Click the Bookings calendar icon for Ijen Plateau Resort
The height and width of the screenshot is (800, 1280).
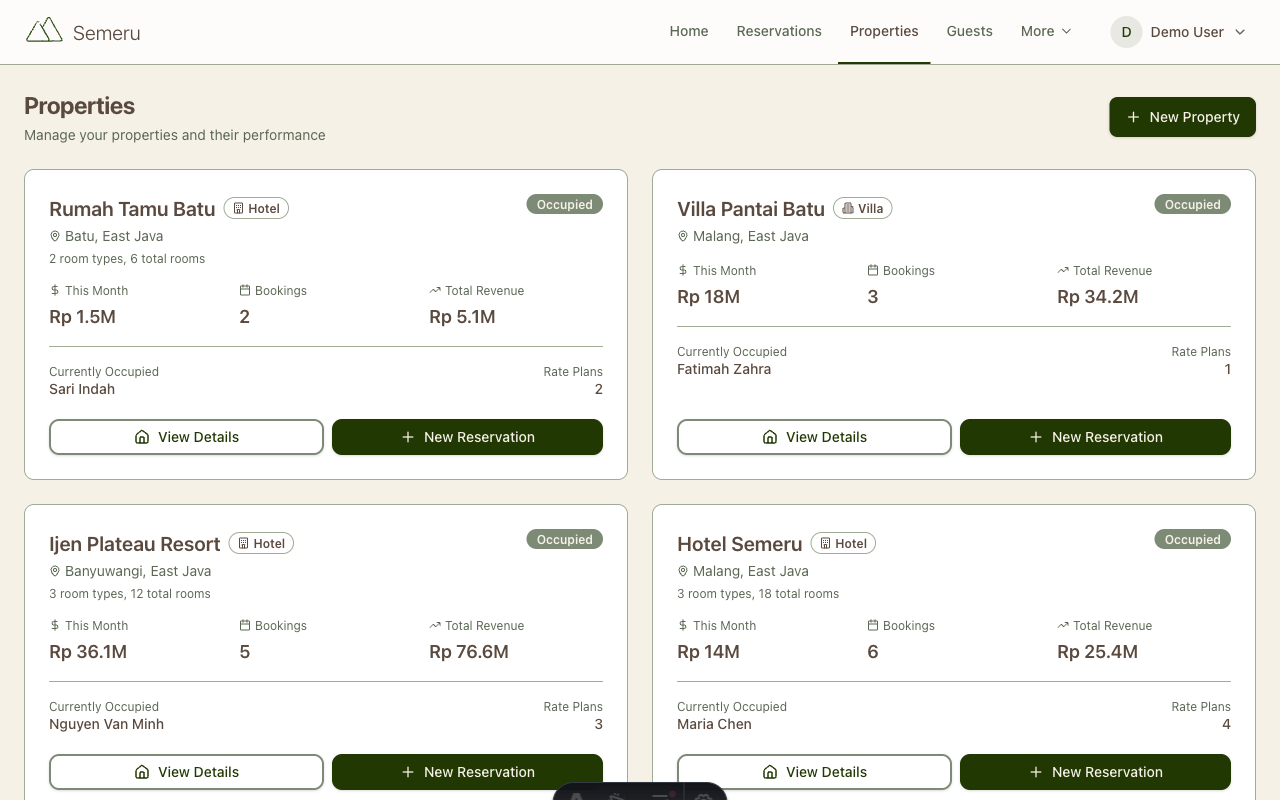tap(245, 626)
